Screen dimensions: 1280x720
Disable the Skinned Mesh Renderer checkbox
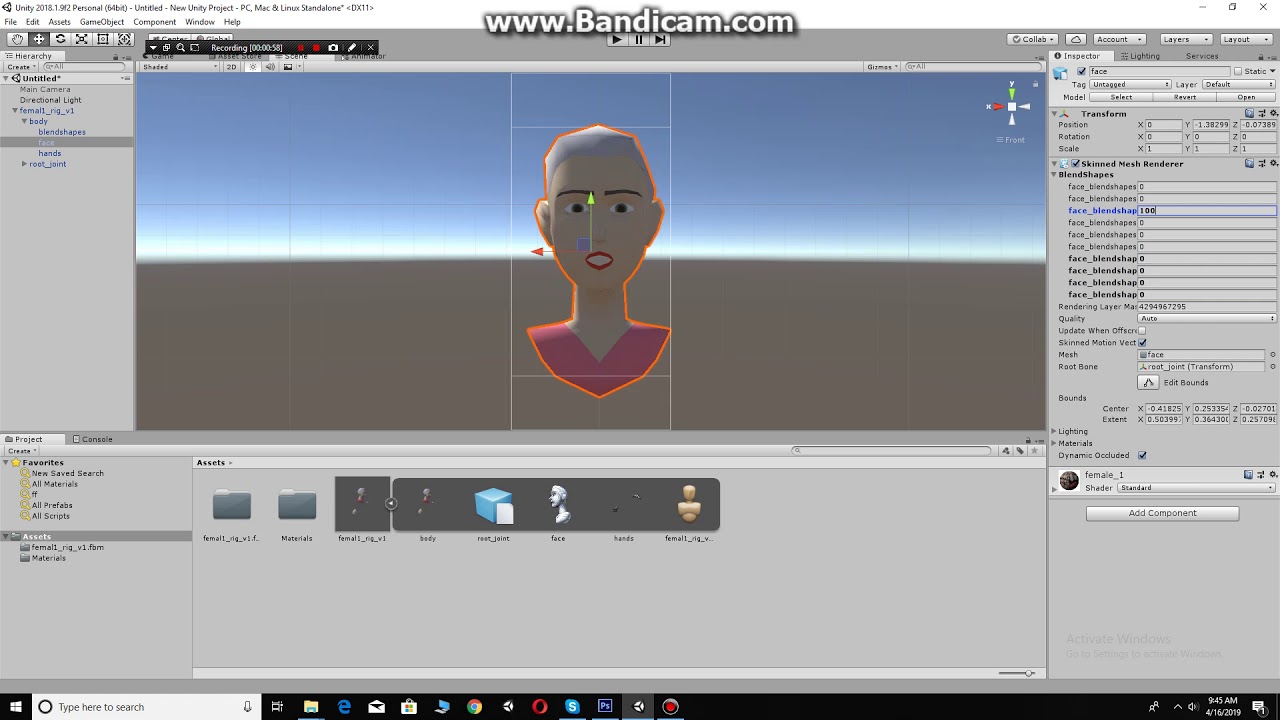(x=1075, y=164)
